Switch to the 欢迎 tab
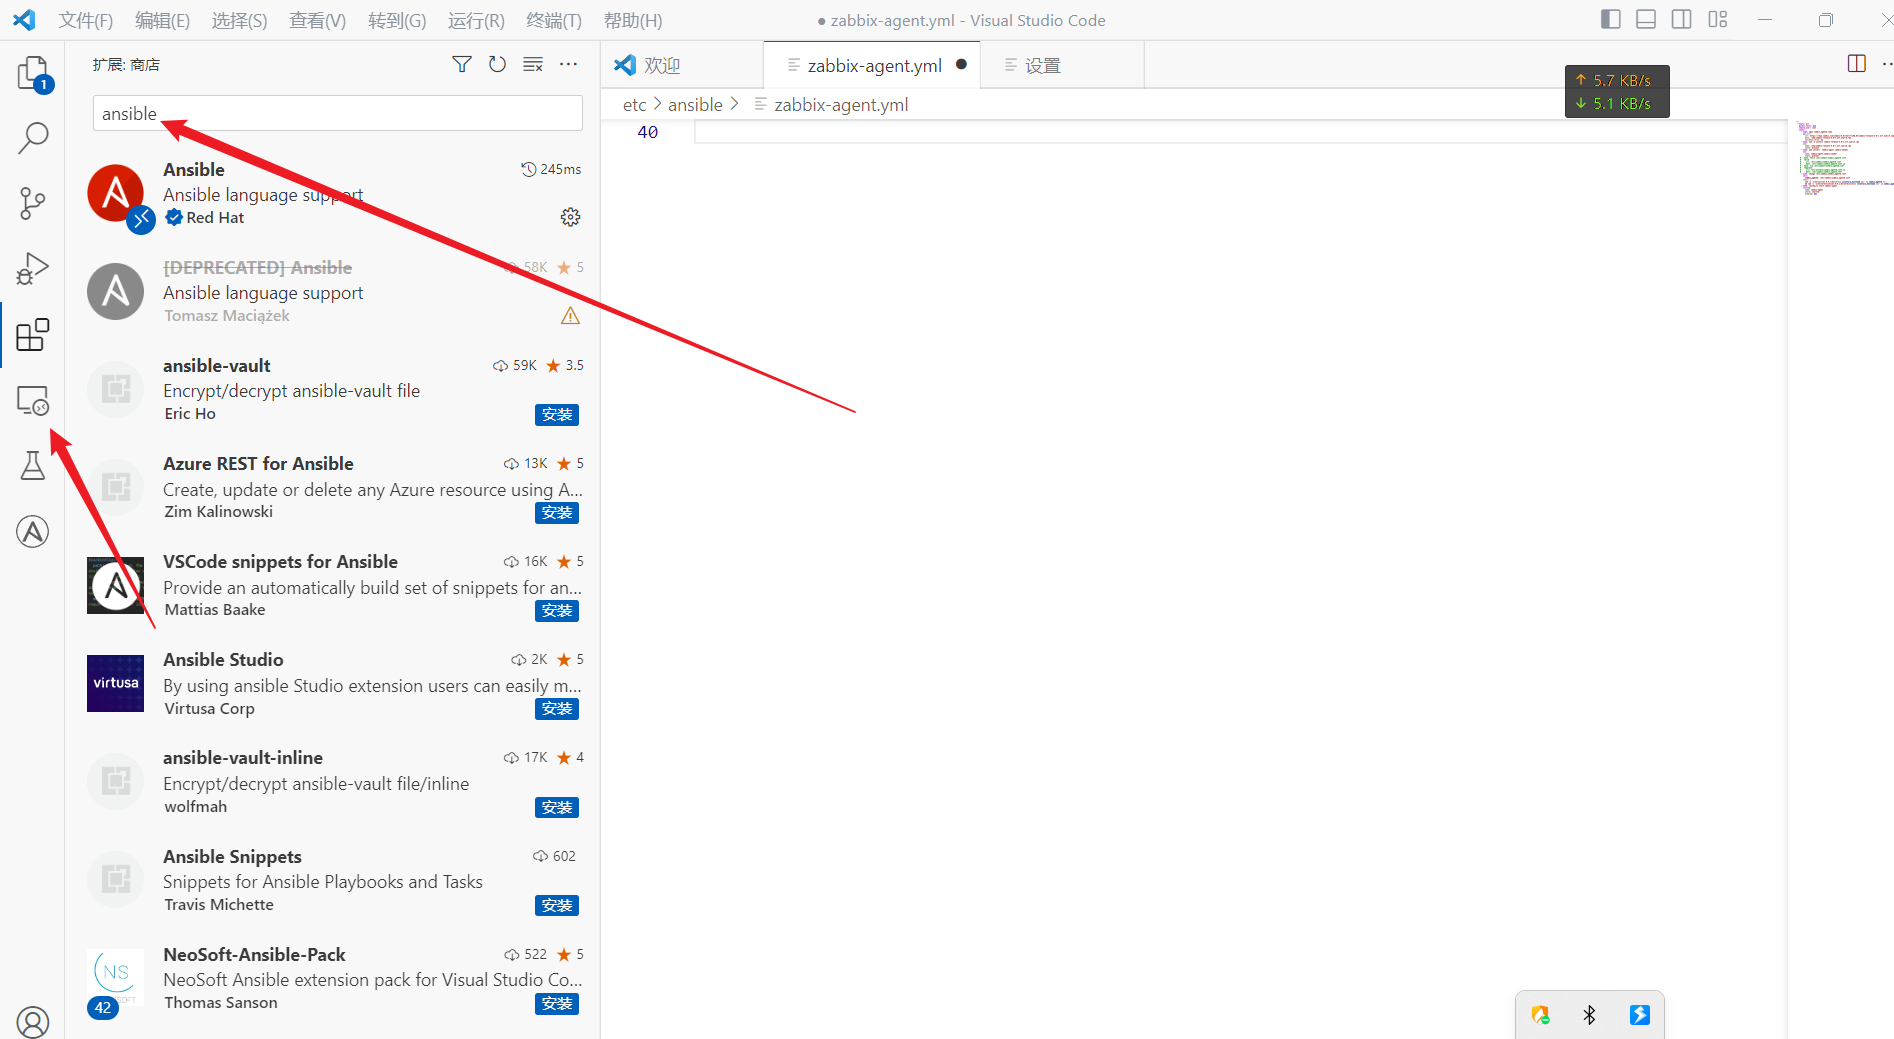The image size is (1894, 1039). pos(682,65)
